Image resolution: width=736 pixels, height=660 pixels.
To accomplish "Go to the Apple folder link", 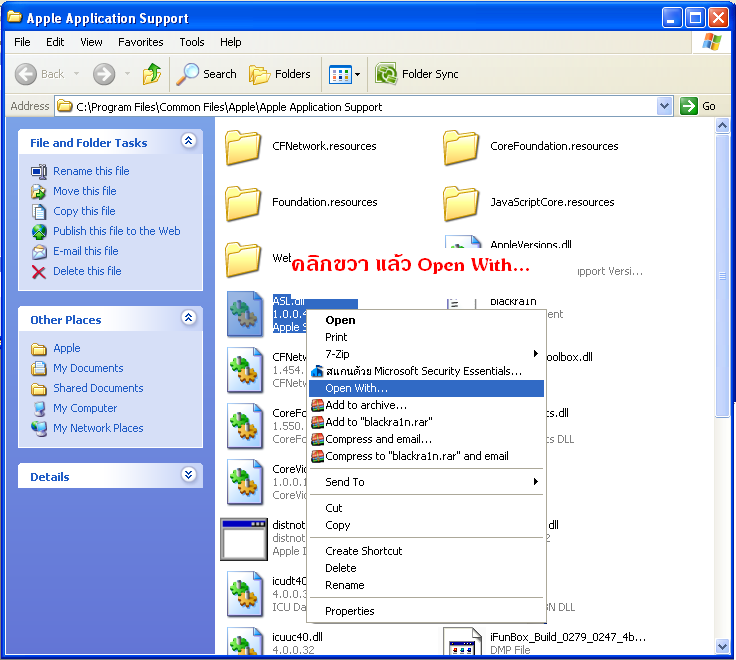I will (x=67, y=348).
